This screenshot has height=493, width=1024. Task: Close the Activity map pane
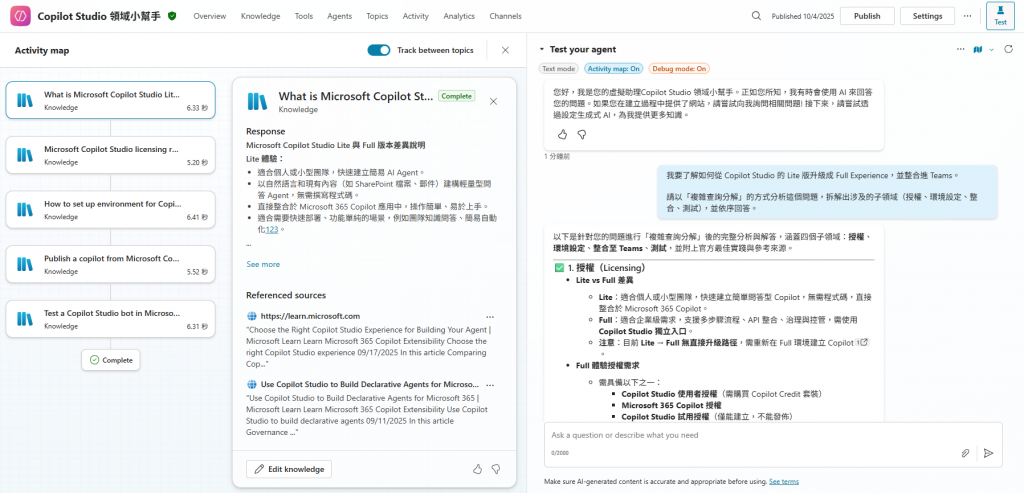click(x=505, y=50)
